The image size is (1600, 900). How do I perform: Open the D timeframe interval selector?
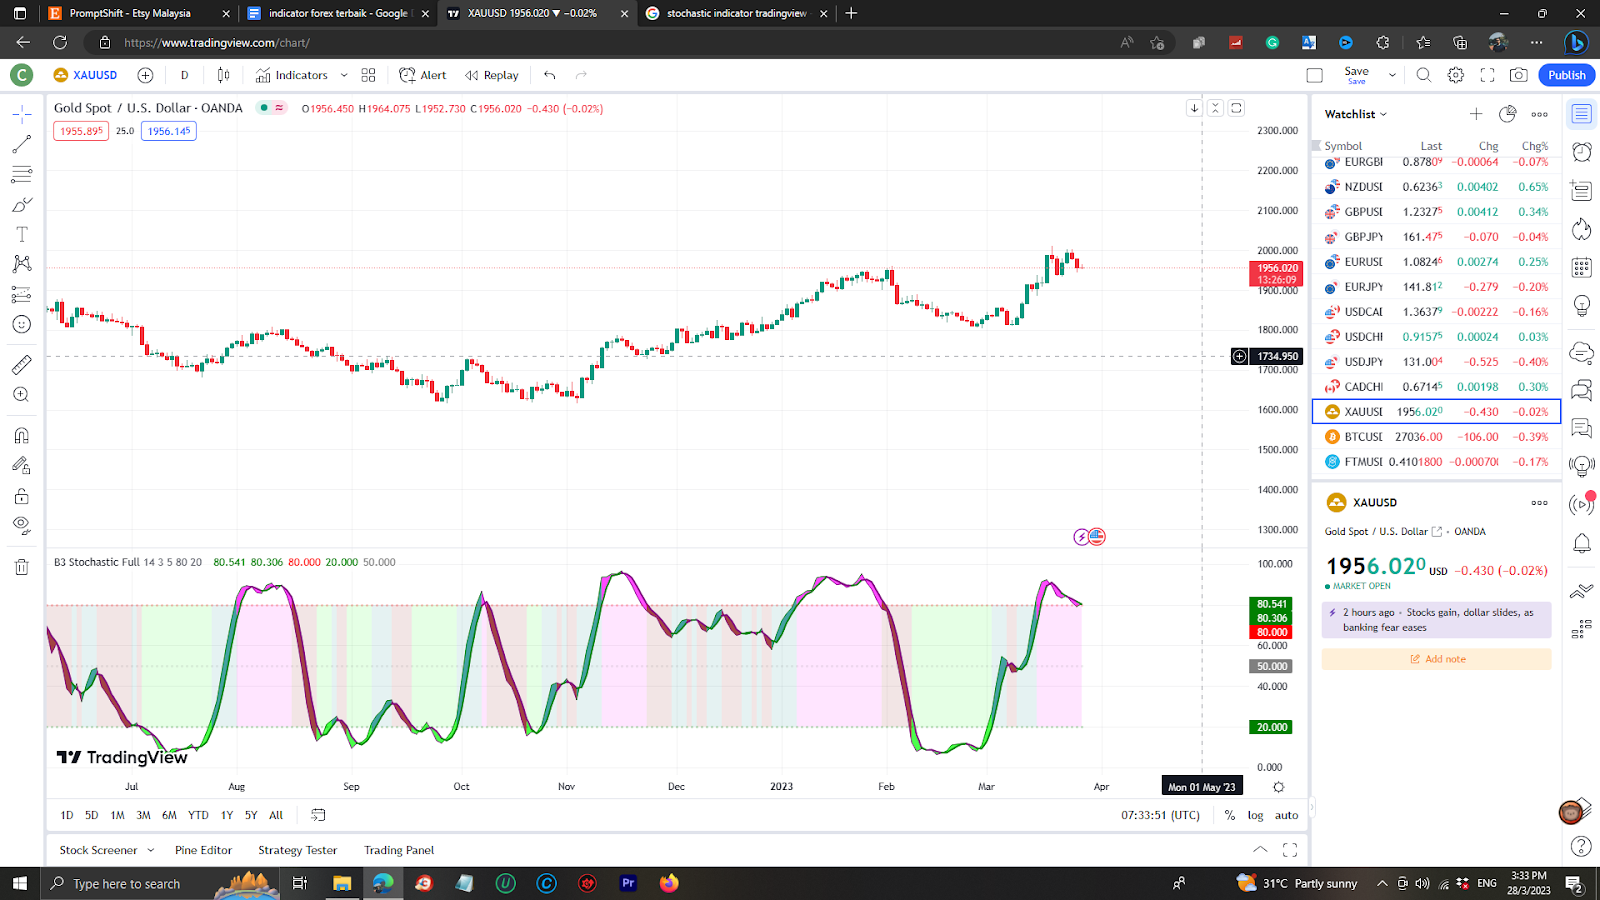[184, 75]
